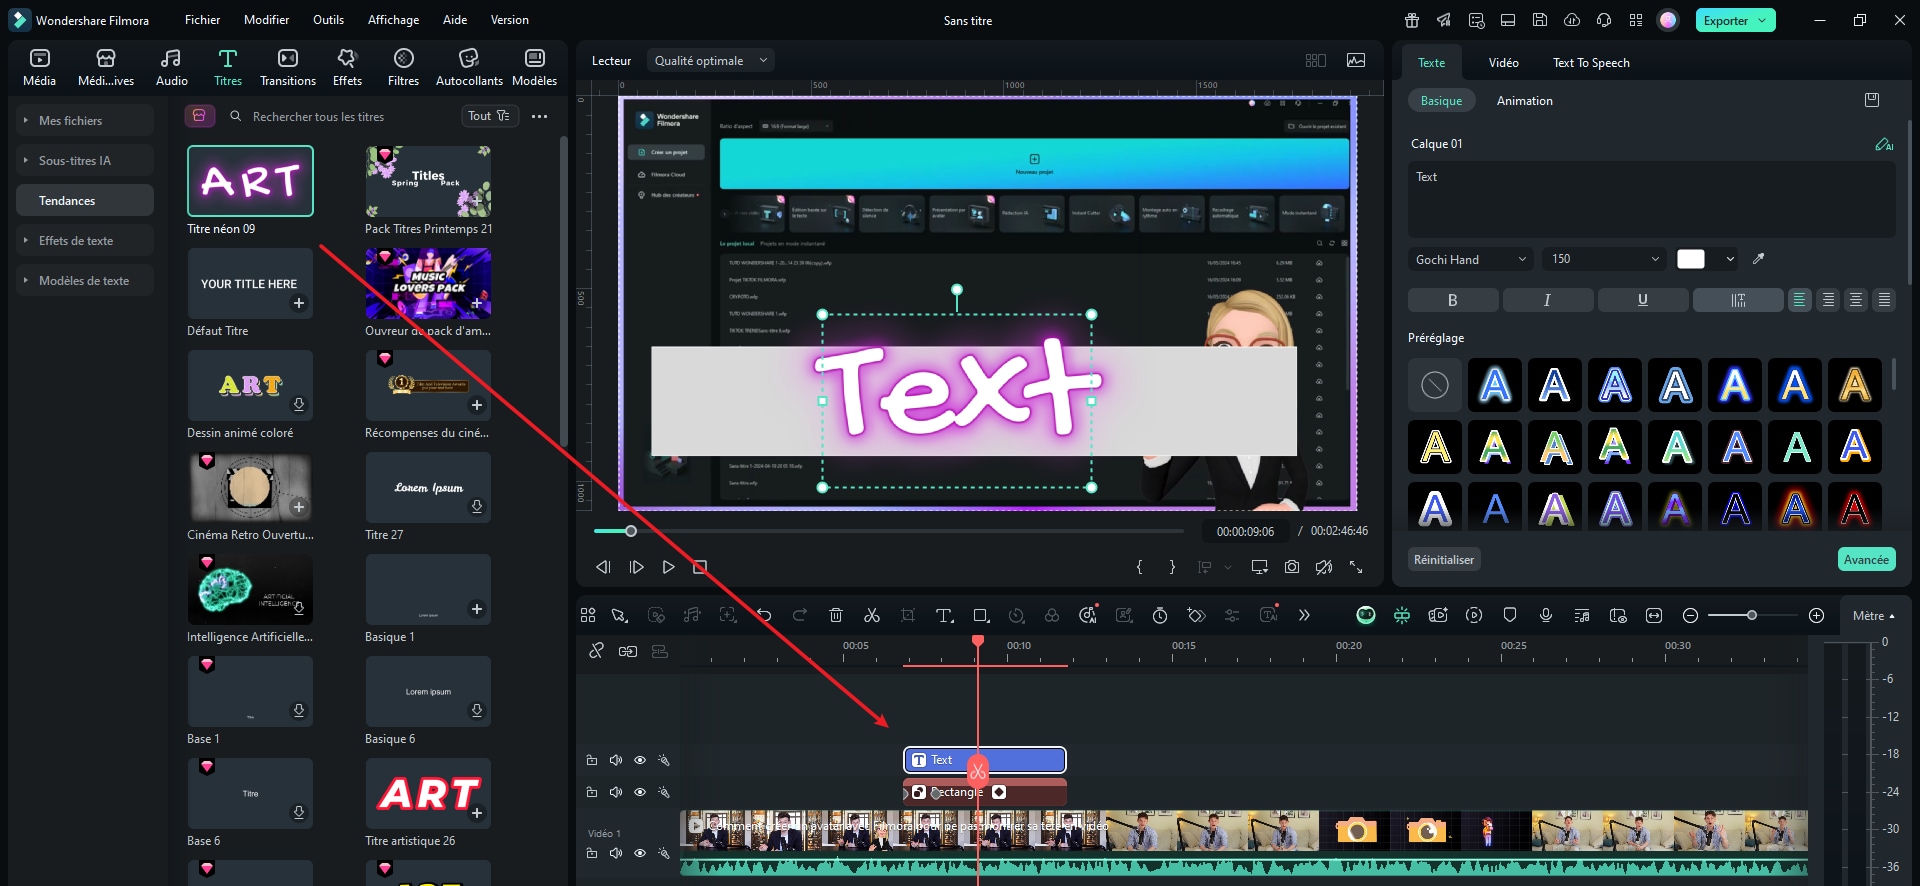Expand the Effets de texte category

click(85, 240)
